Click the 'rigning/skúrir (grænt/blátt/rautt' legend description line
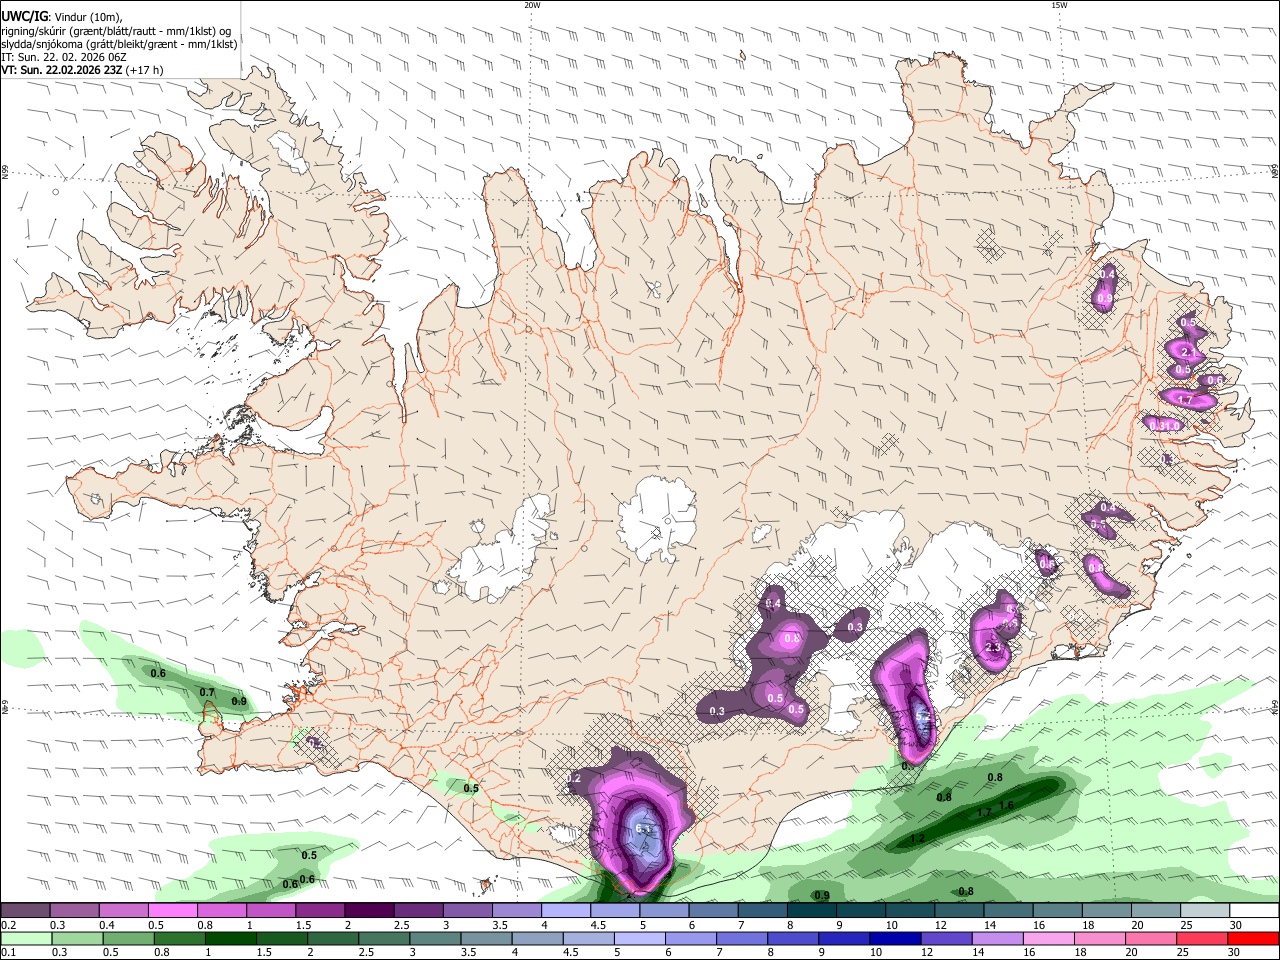Screen dimensions: 1280x960 115,30
